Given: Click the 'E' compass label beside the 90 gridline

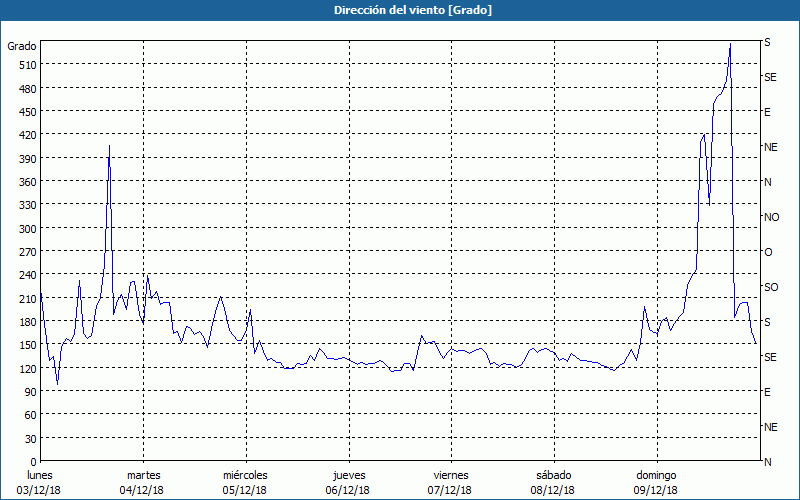Looking at the screenshot, I should click(767, 392).
